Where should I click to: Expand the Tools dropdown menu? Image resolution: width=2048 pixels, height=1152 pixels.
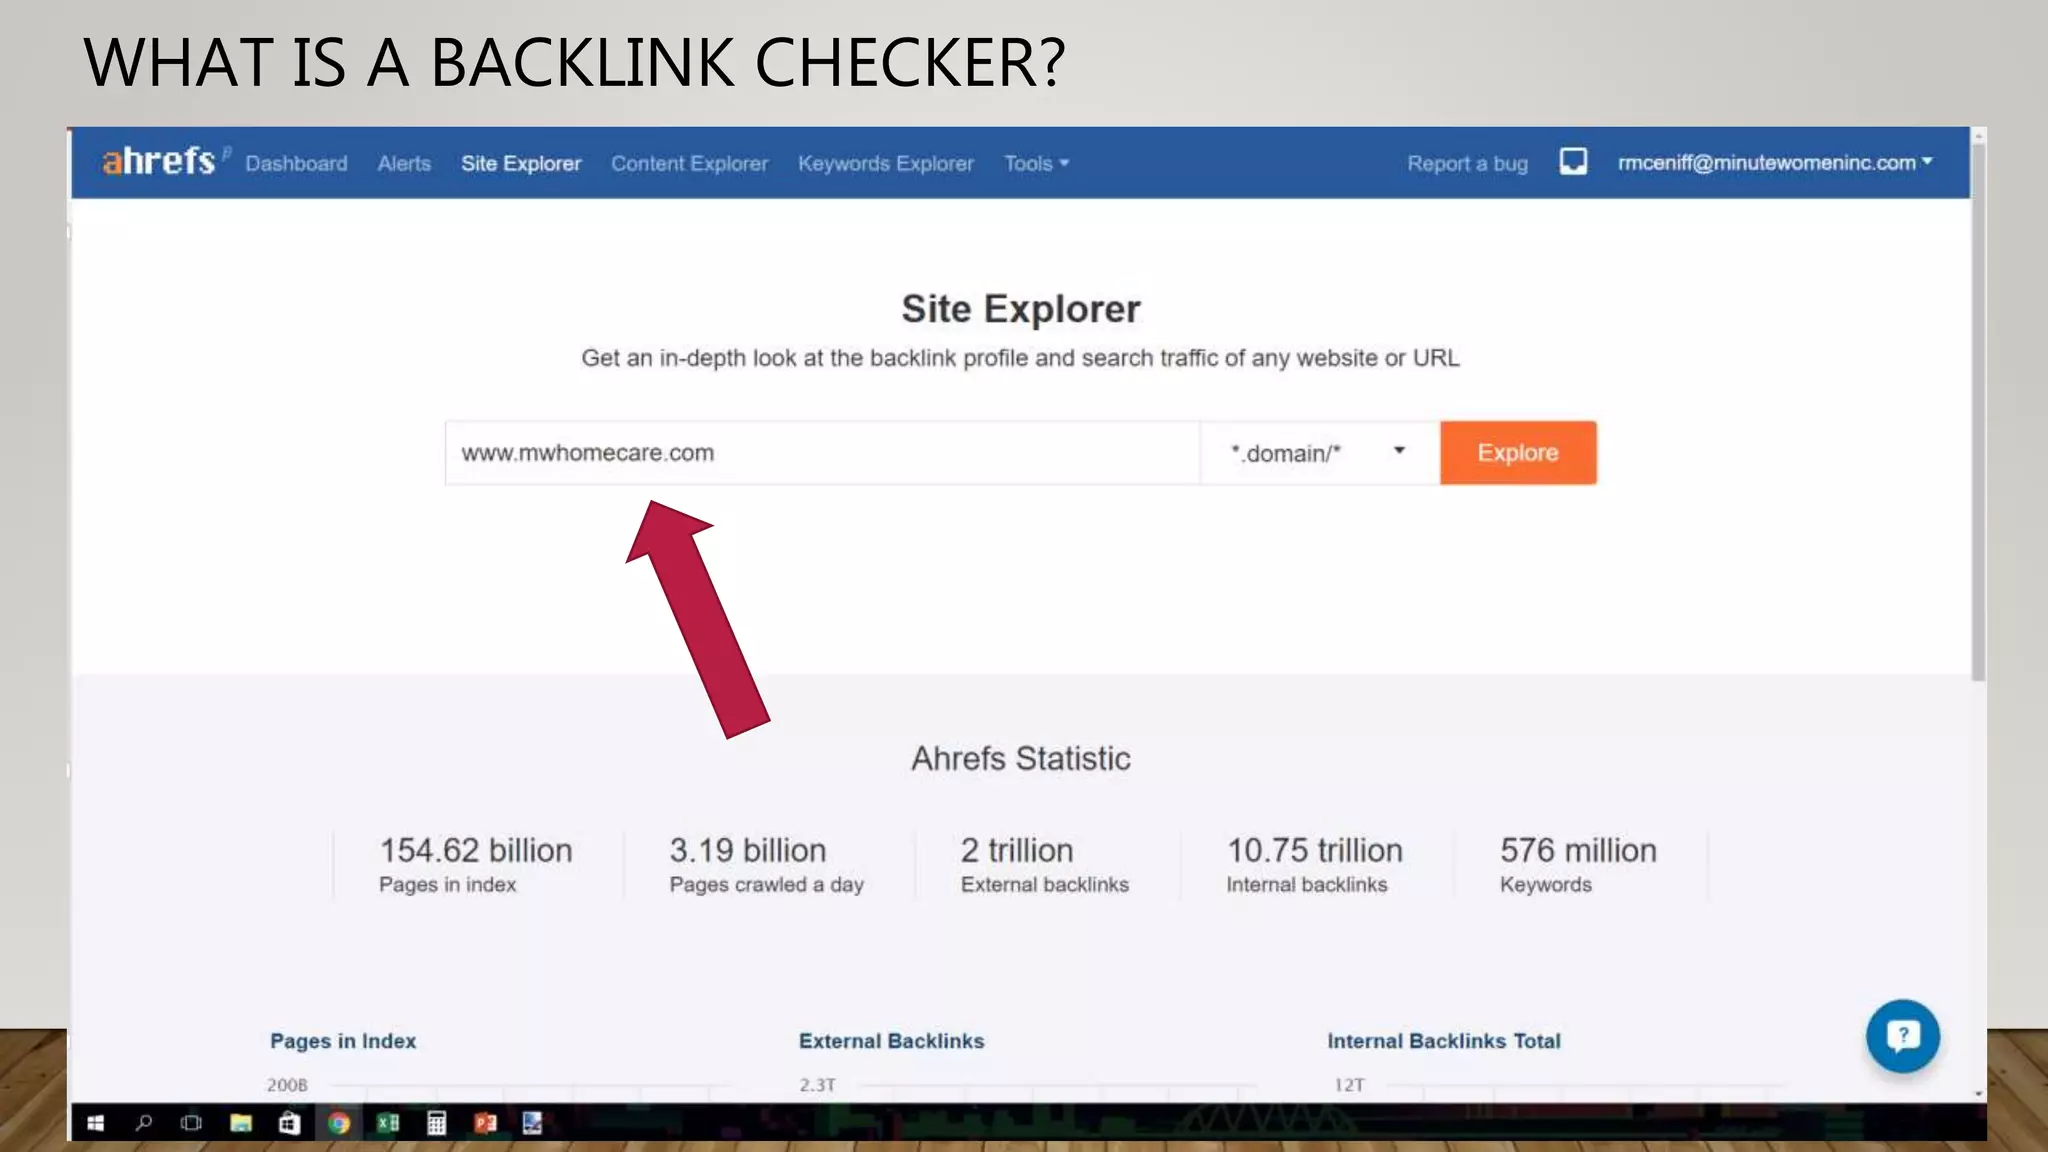tap(1036, 163)
